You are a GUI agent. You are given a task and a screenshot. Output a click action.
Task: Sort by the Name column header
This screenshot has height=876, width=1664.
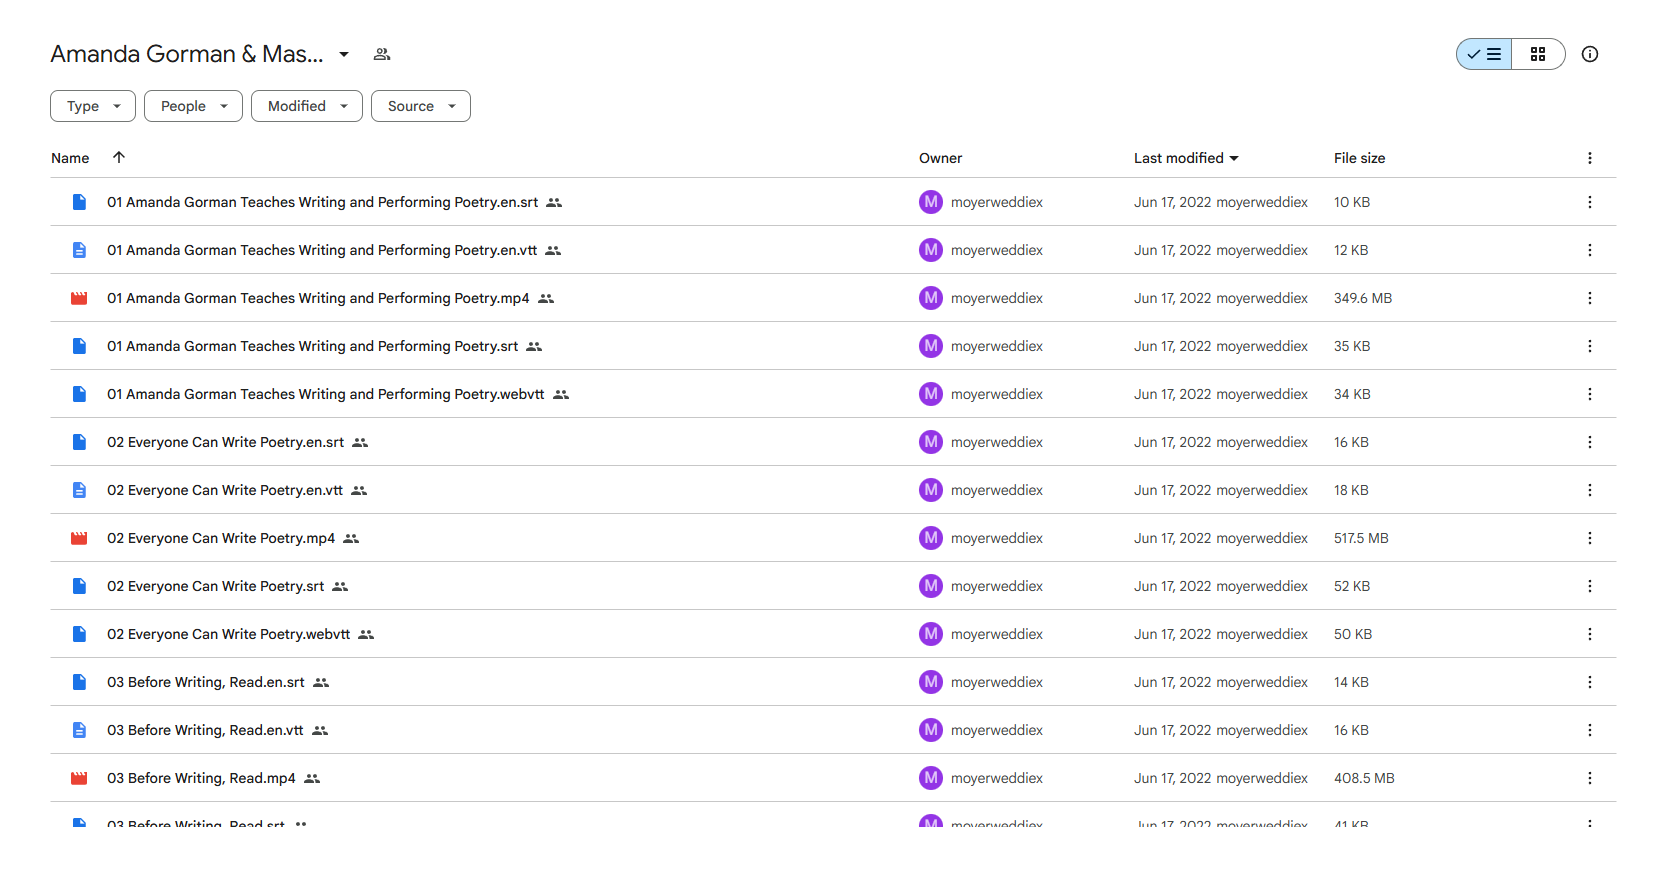(x=70, y=158)
